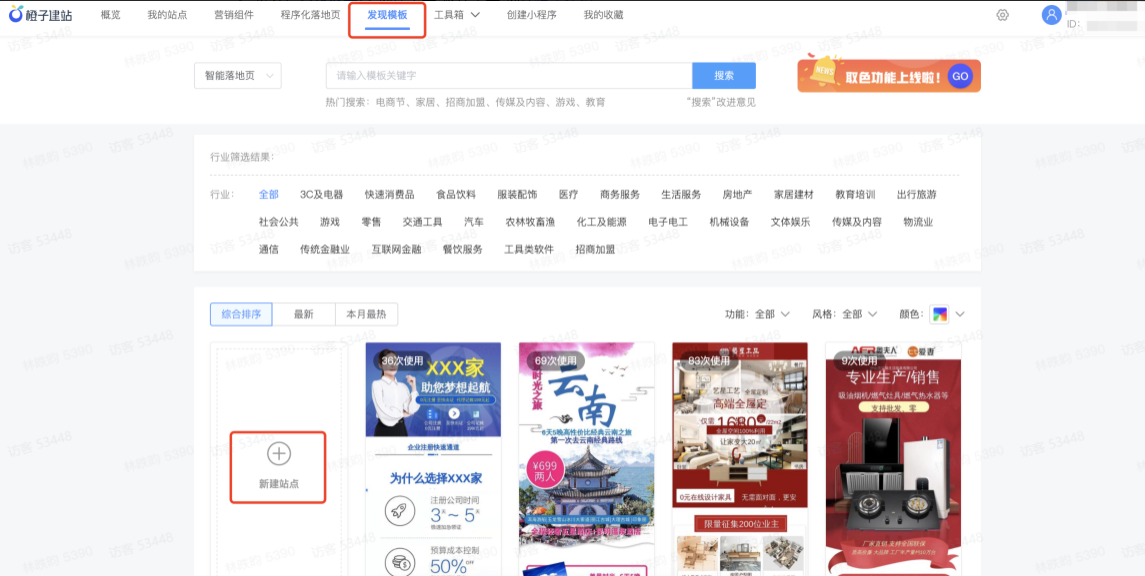This screenshot has height=576, width=1145.
Task: Click the 橙子建站 logo icon
Action: [x=18, y=14]
